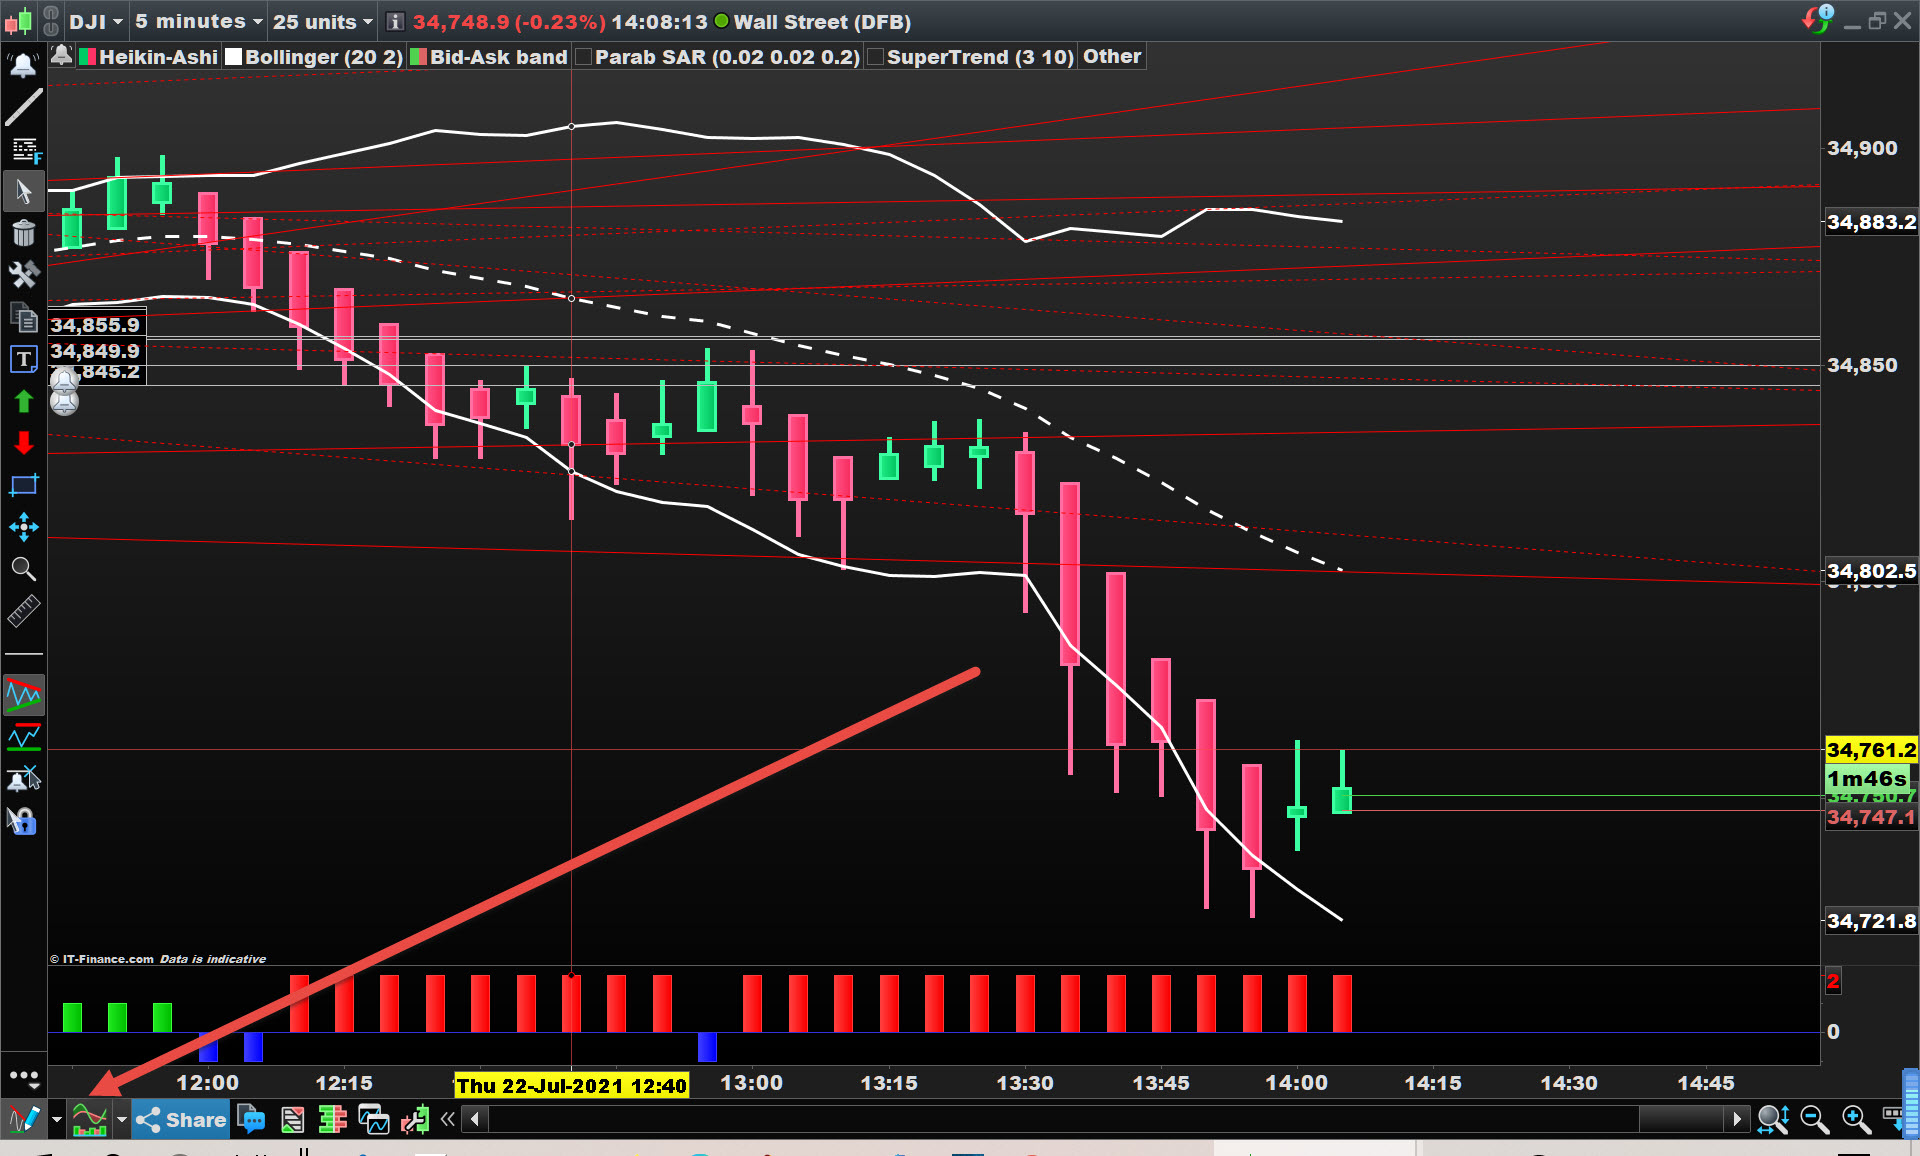Image resolution: width=1920 pixels, height=1156 pixels.
Task: Click the Other indicators menu
Action: [x=1111, y=57]
